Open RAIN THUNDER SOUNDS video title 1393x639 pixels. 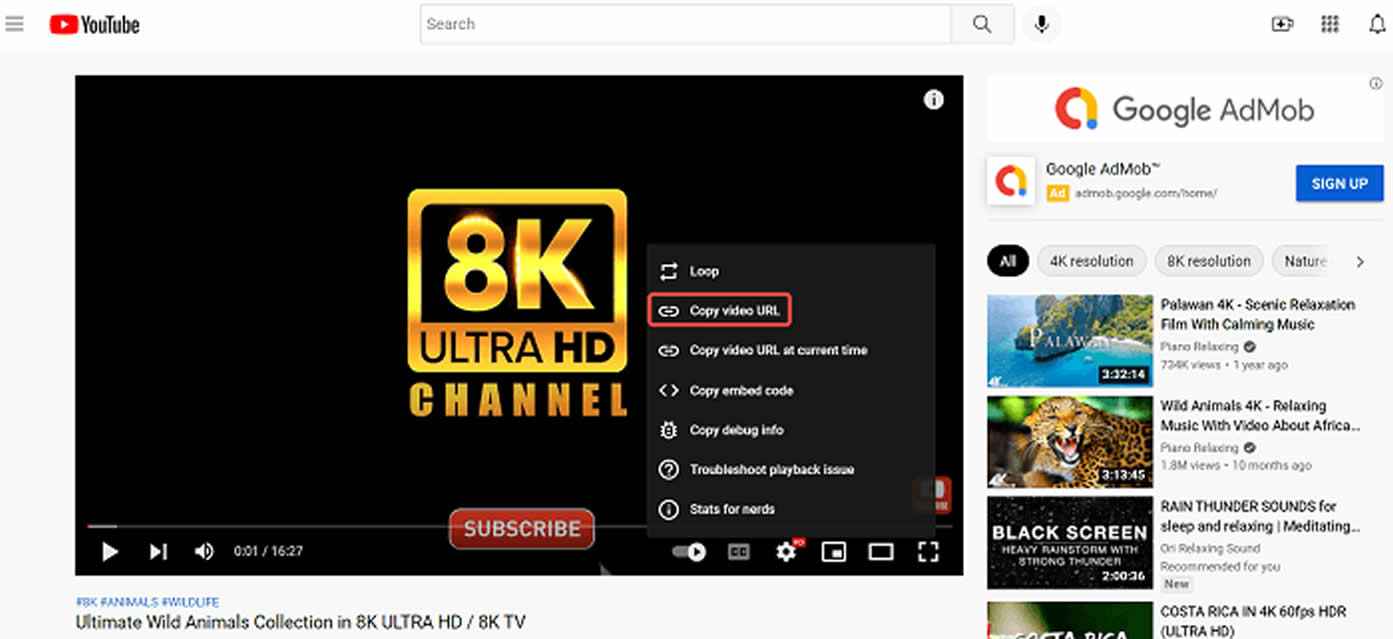[1260, 516]
